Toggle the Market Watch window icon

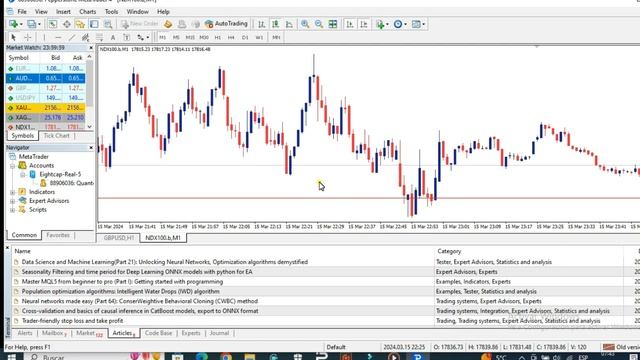click(53, 24)
